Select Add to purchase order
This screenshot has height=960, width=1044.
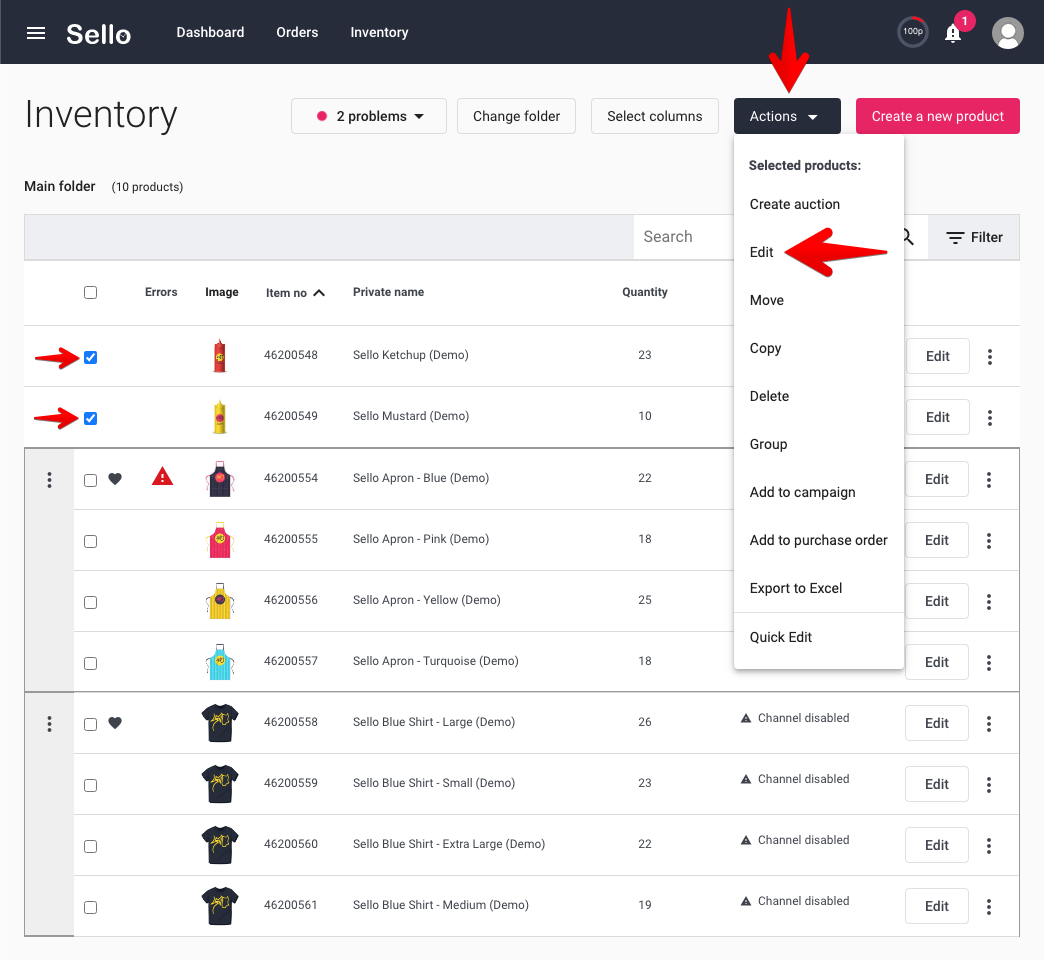[x=819, y=540]
